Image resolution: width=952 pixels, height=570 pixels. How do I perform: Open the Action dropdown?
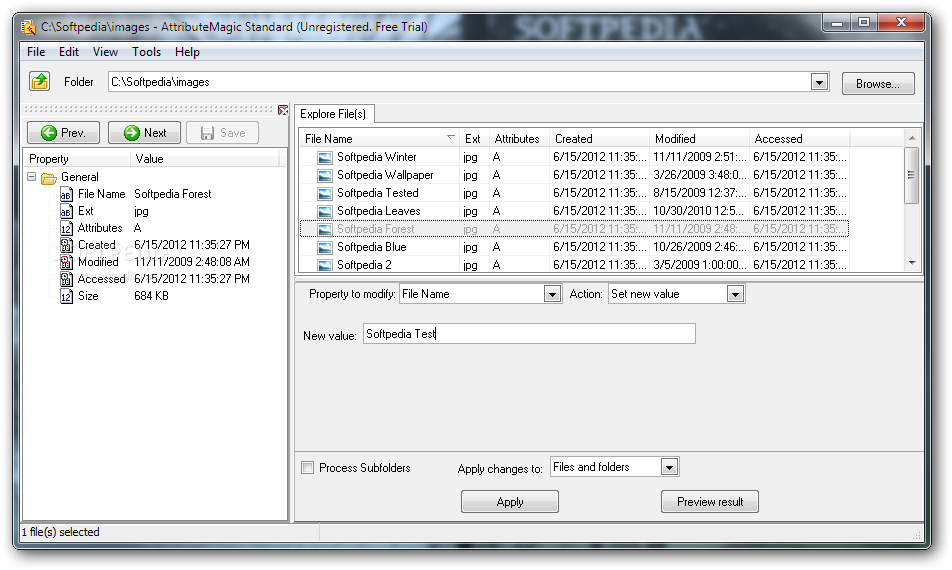[x=735, y=294]
